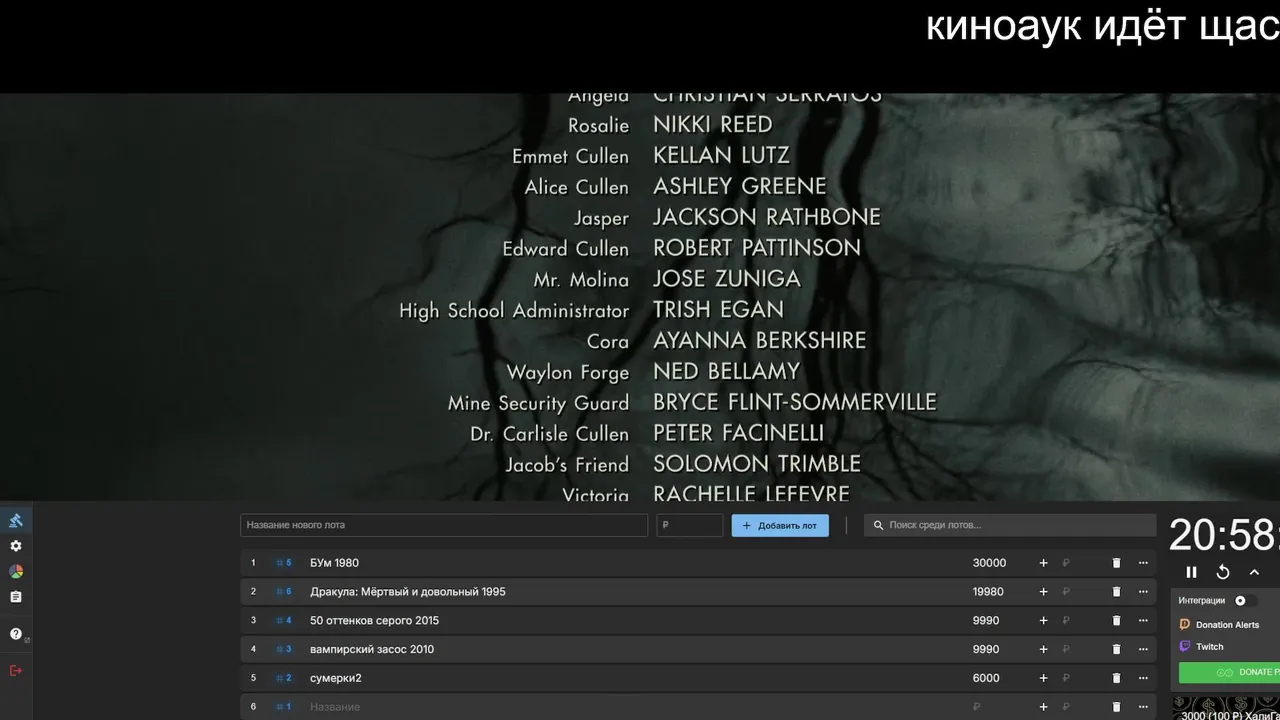
Task: Click the green DONATE PAY button
Action: 1229,672
